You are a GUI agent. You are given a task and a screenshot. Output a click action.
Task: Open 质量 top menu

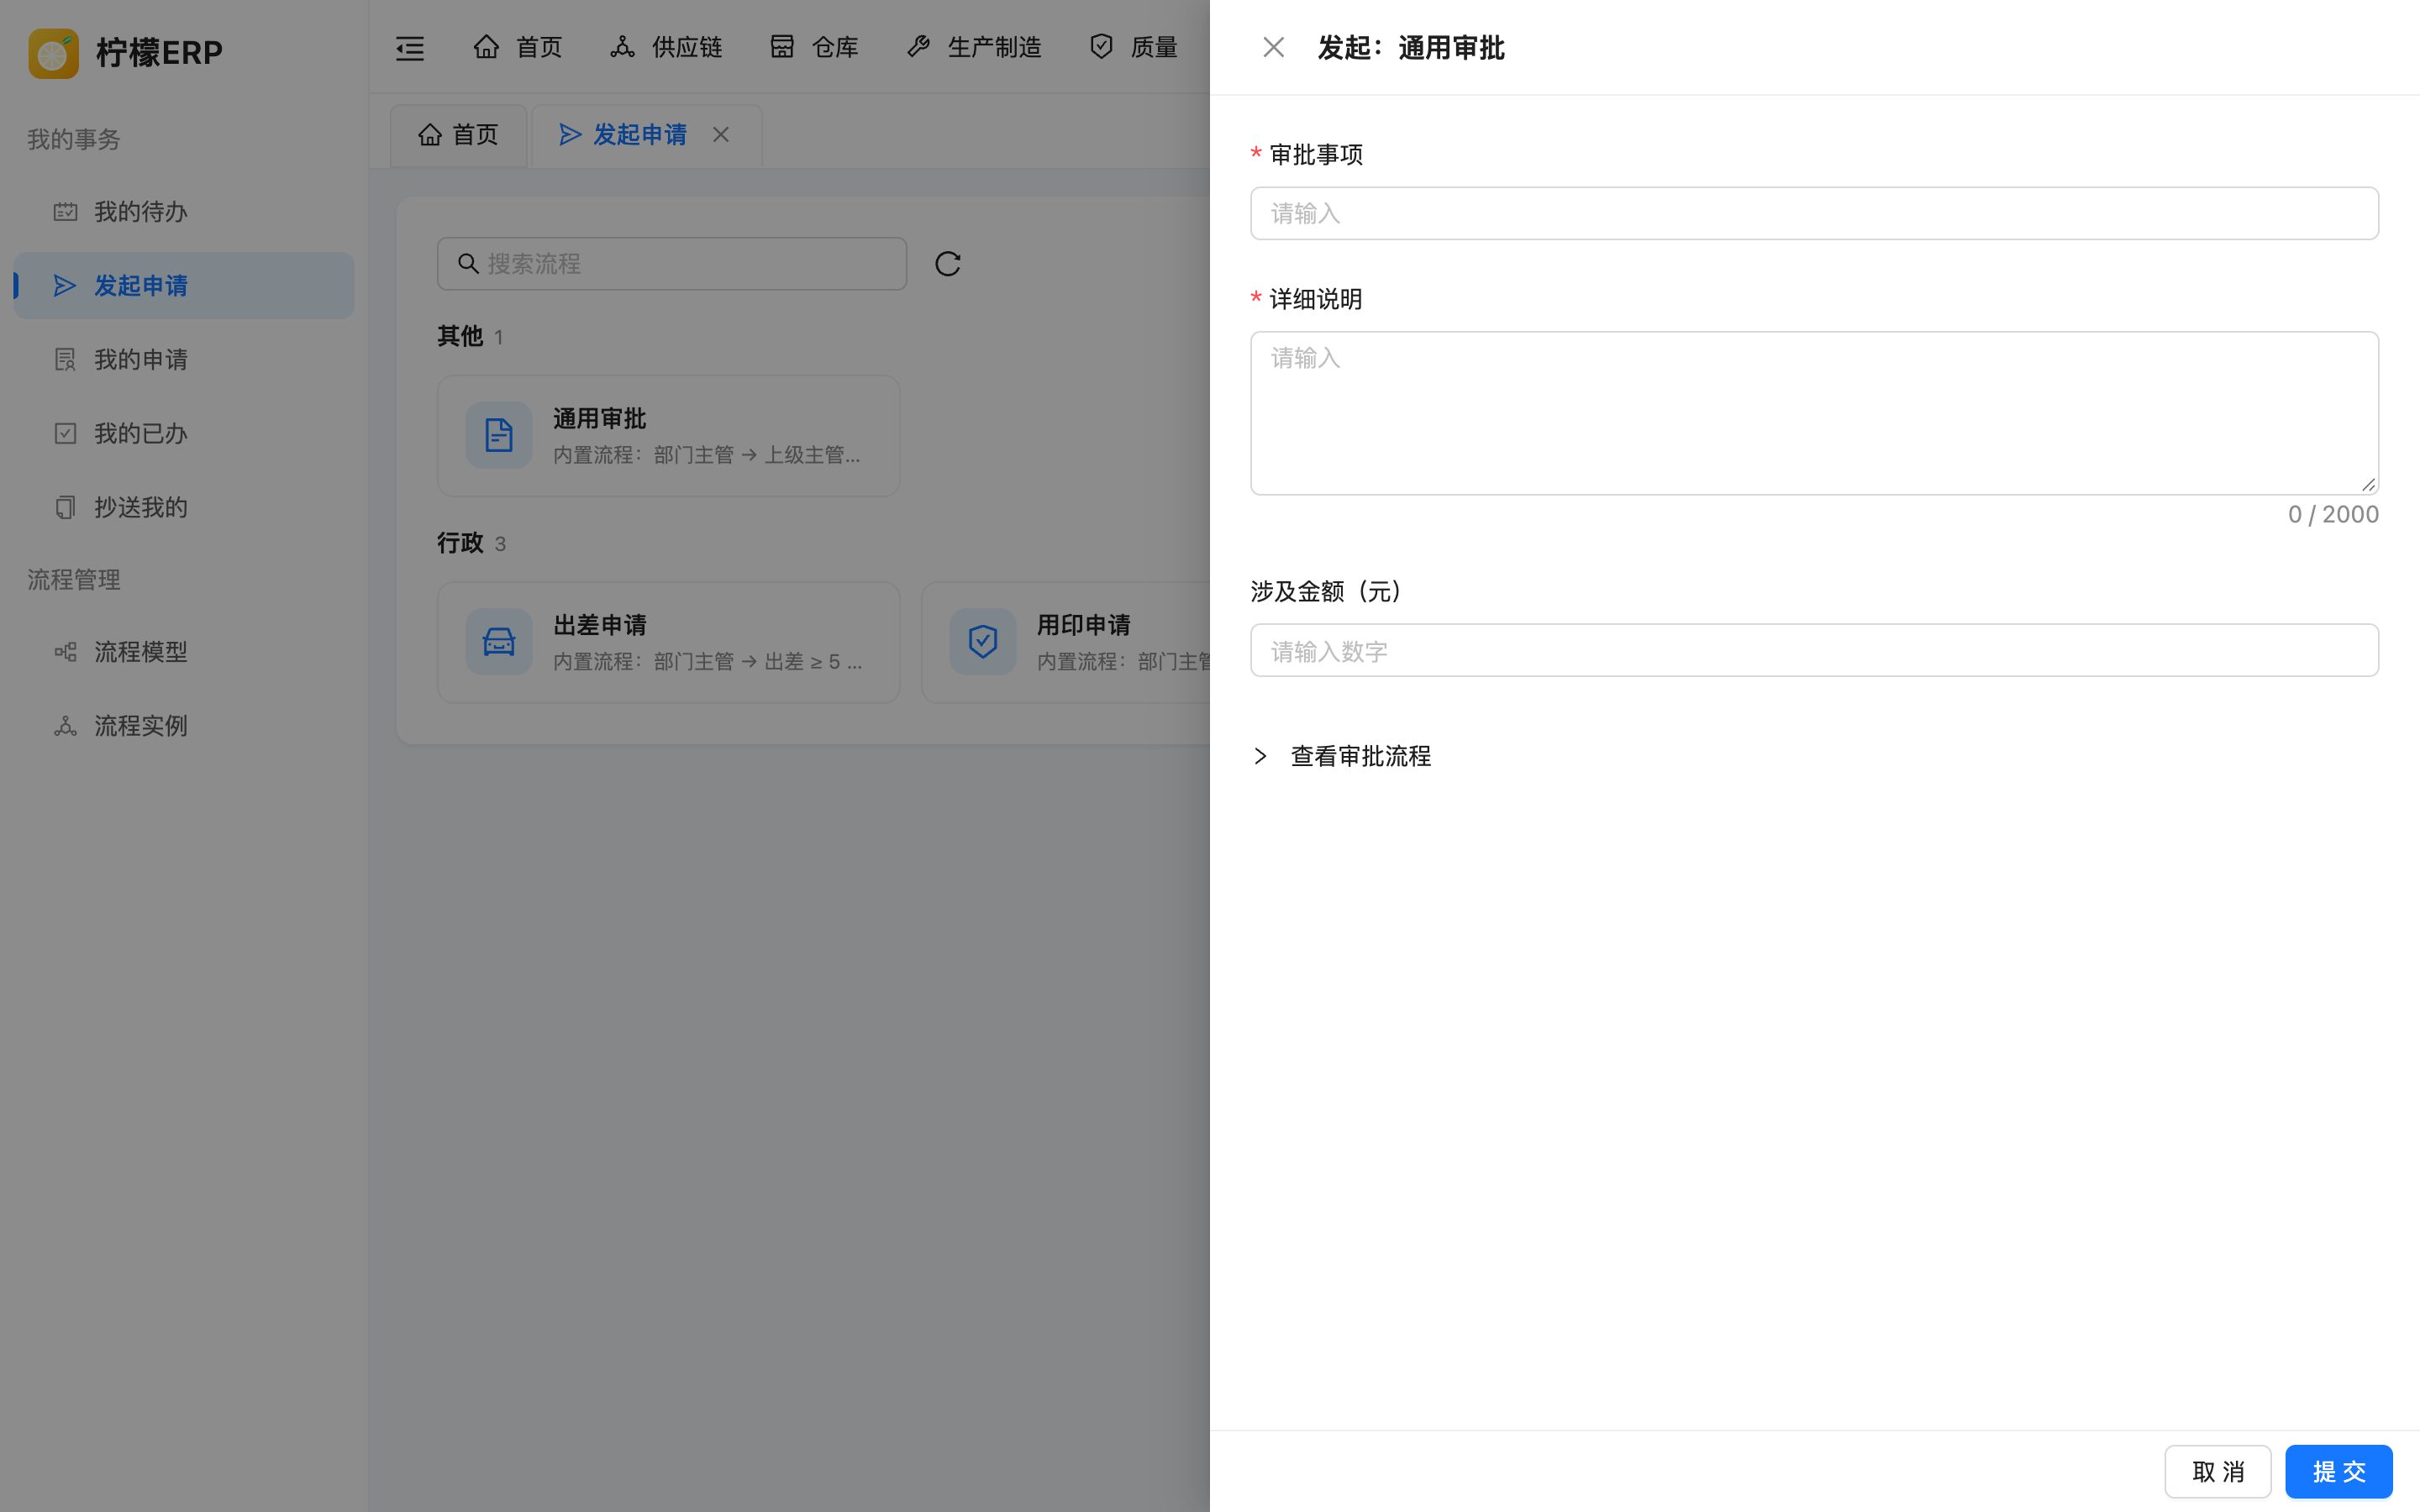1133,47
